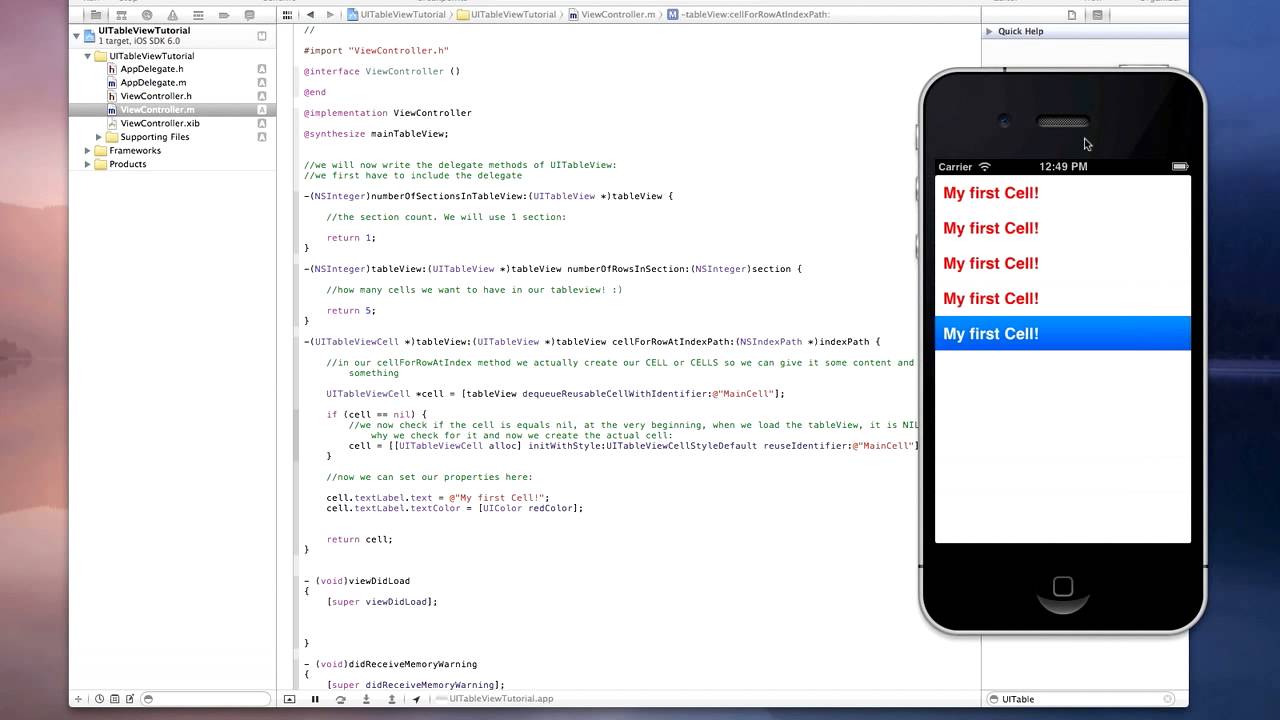Show the Quick Help inspector icon
1280x720 pixels.
(x=1097, y=15)
